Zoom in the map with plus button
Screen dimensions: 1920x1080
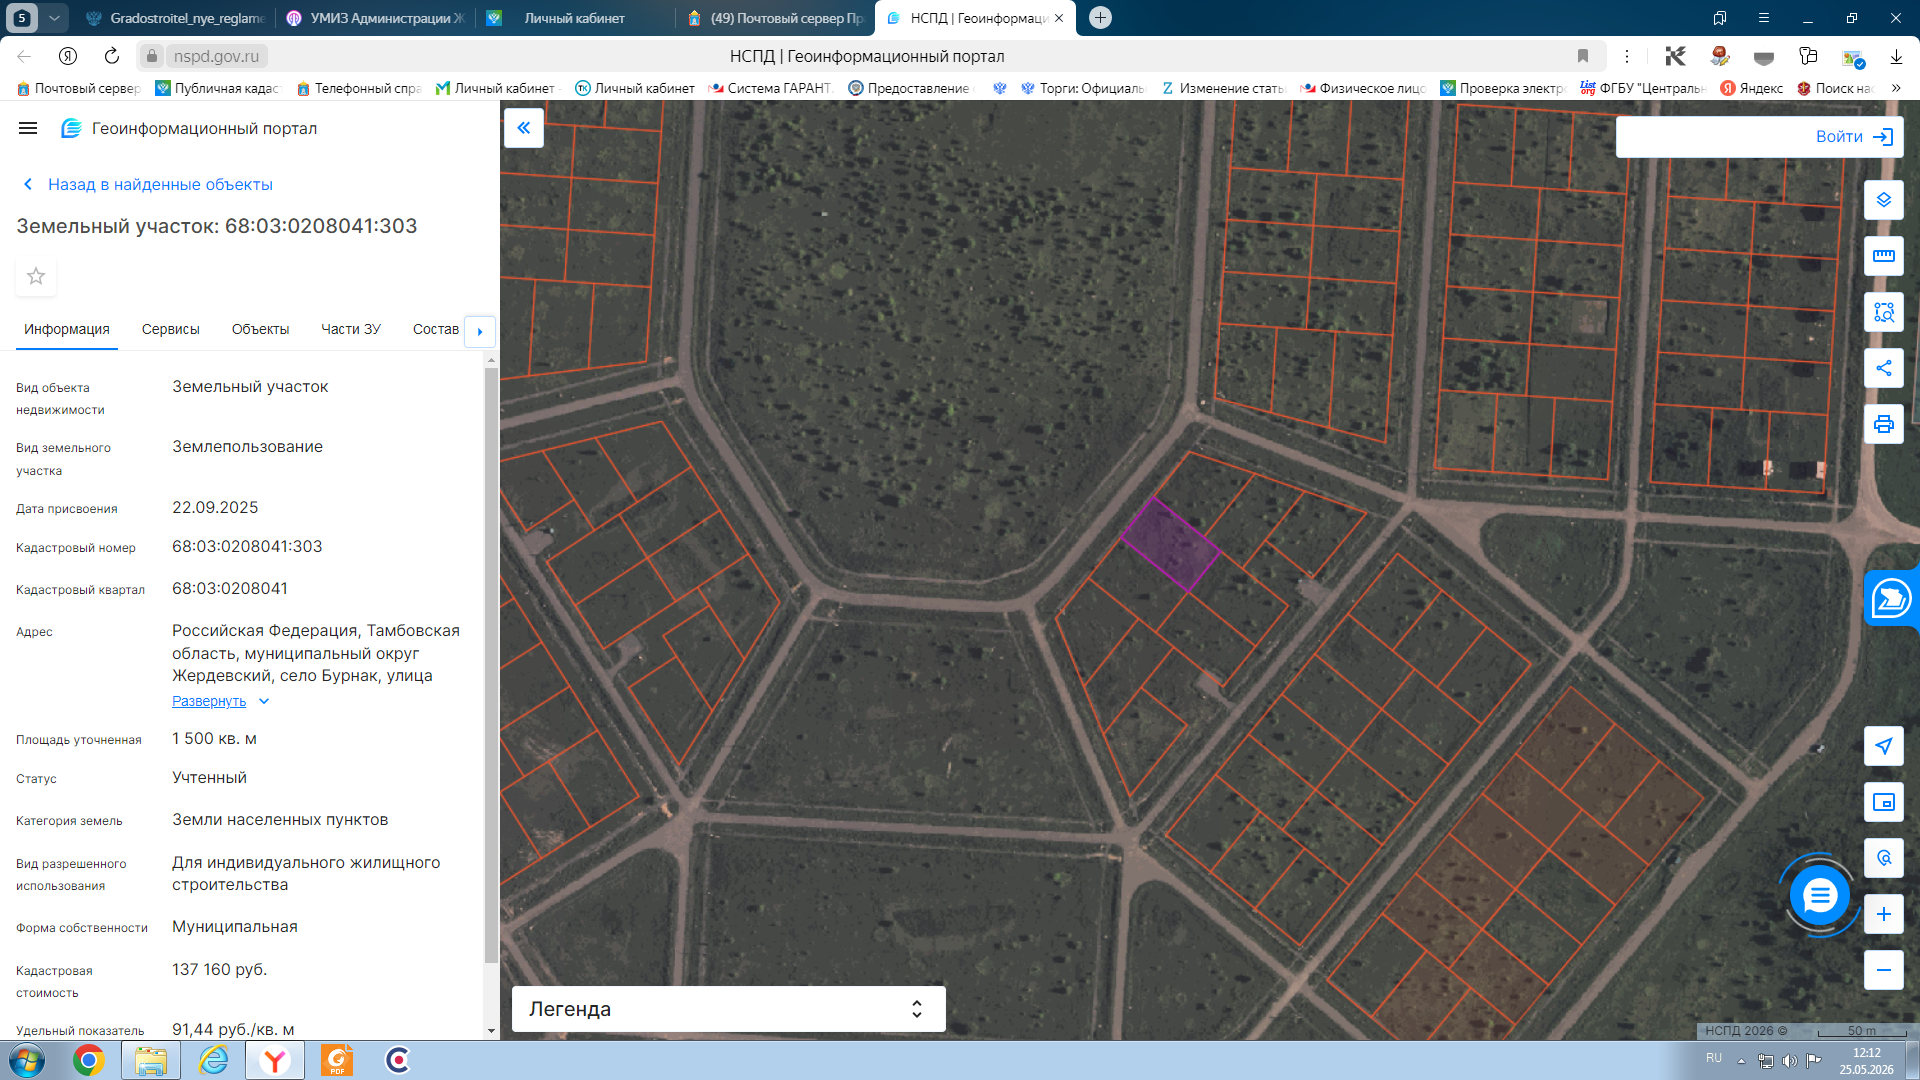click(x=1883, y=914)
